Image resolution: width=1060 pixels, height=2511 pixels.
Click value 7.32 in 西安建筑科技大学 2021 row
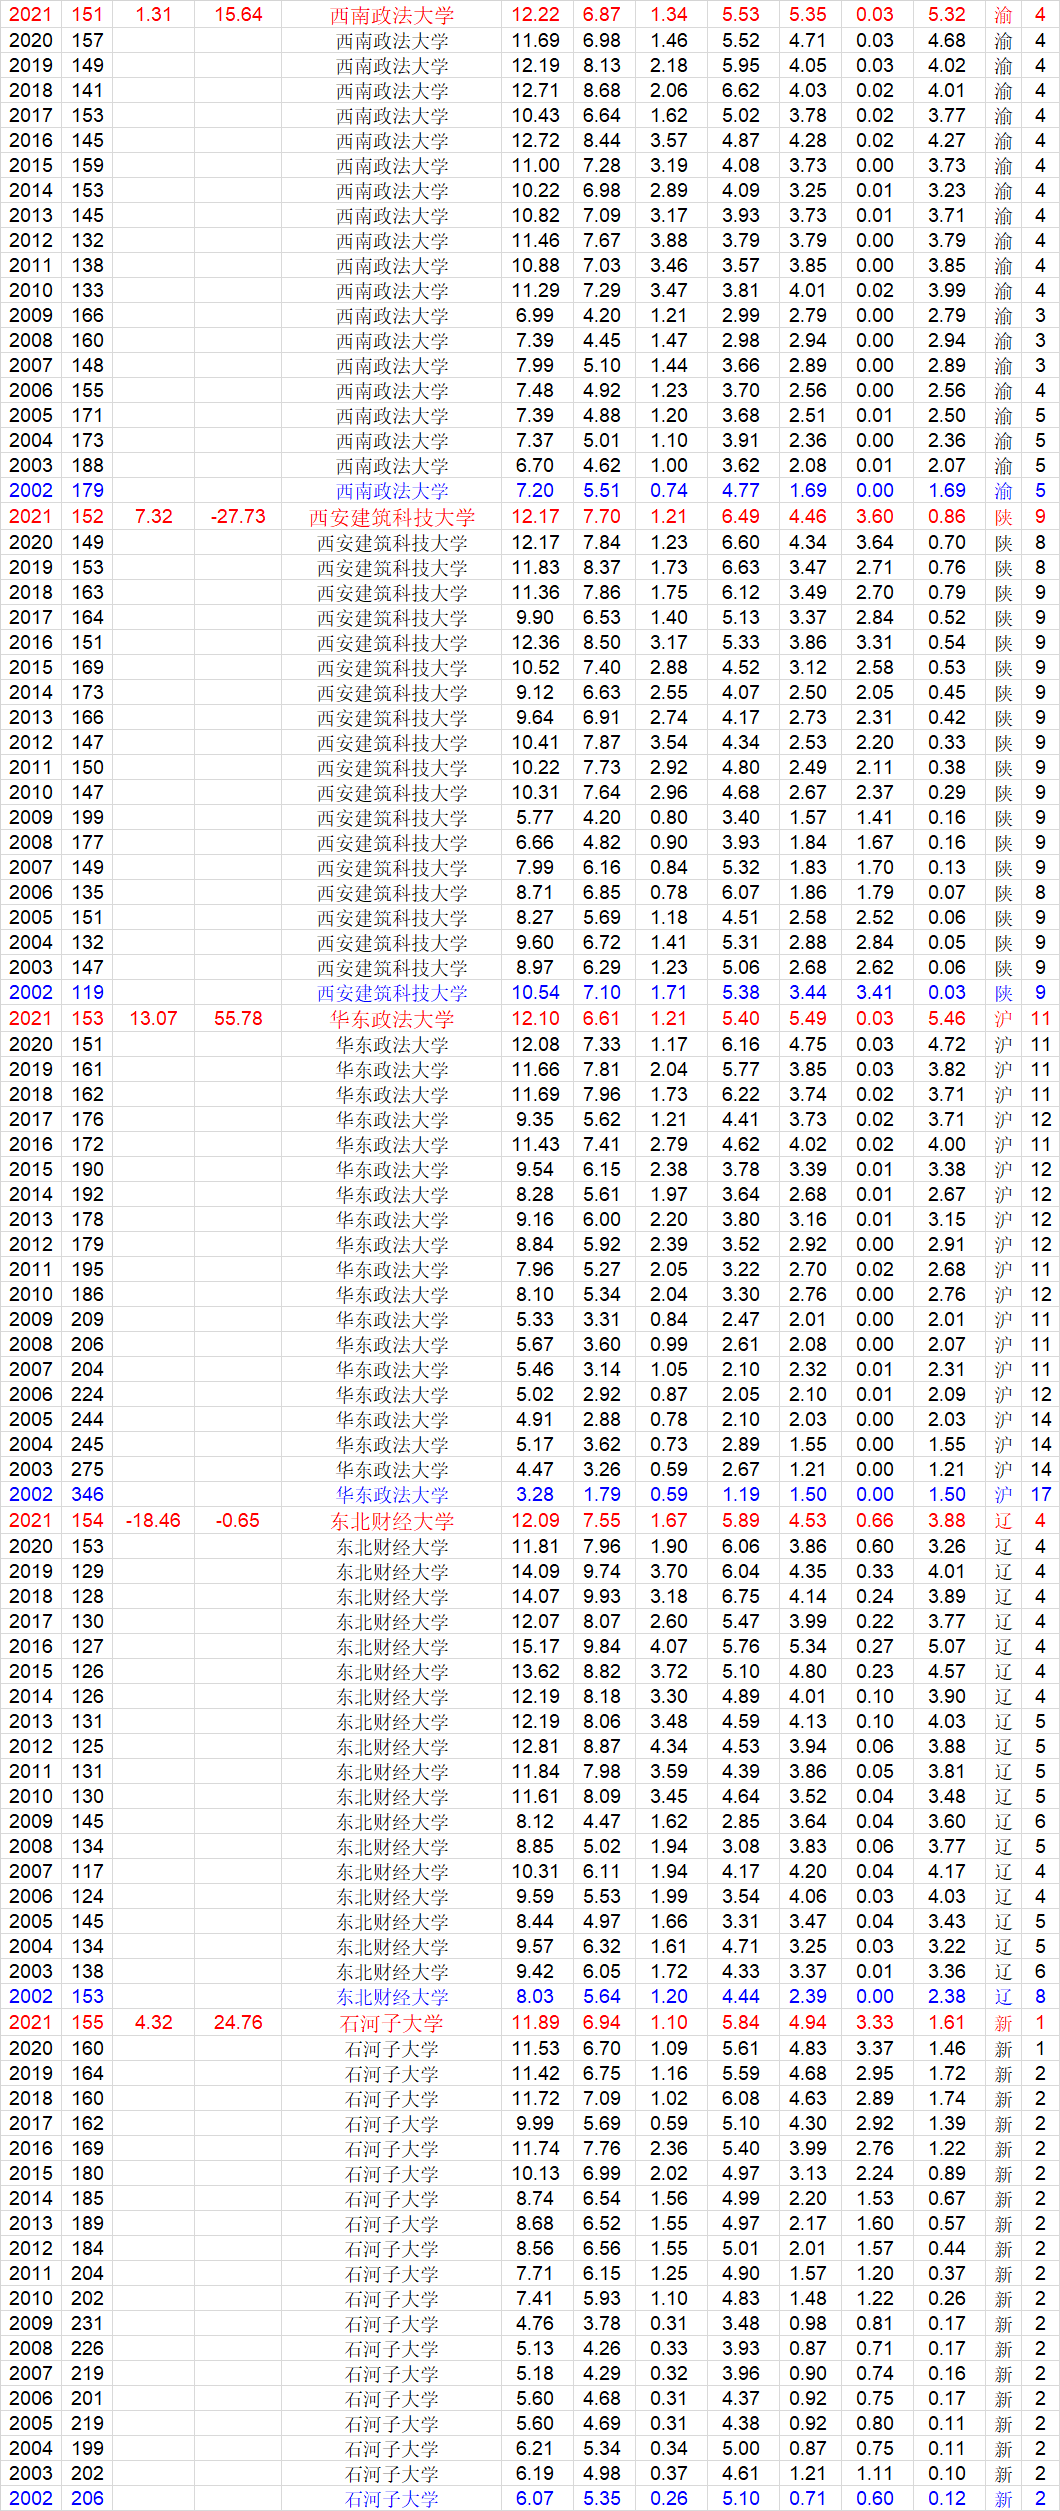153,517
